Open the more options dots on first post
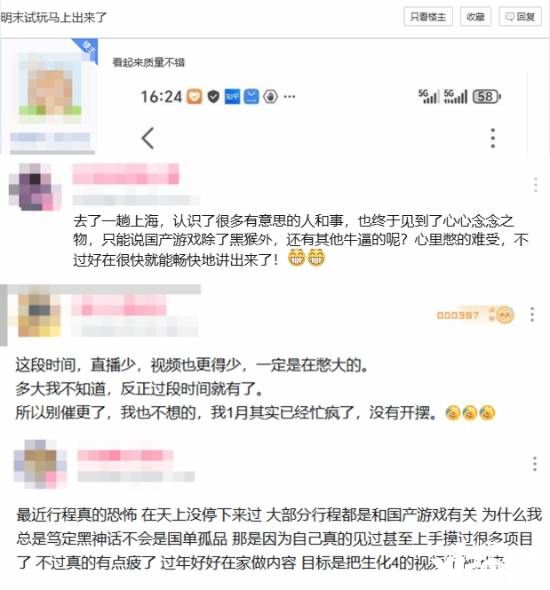550x590 pixels. [x=536, y=185]
